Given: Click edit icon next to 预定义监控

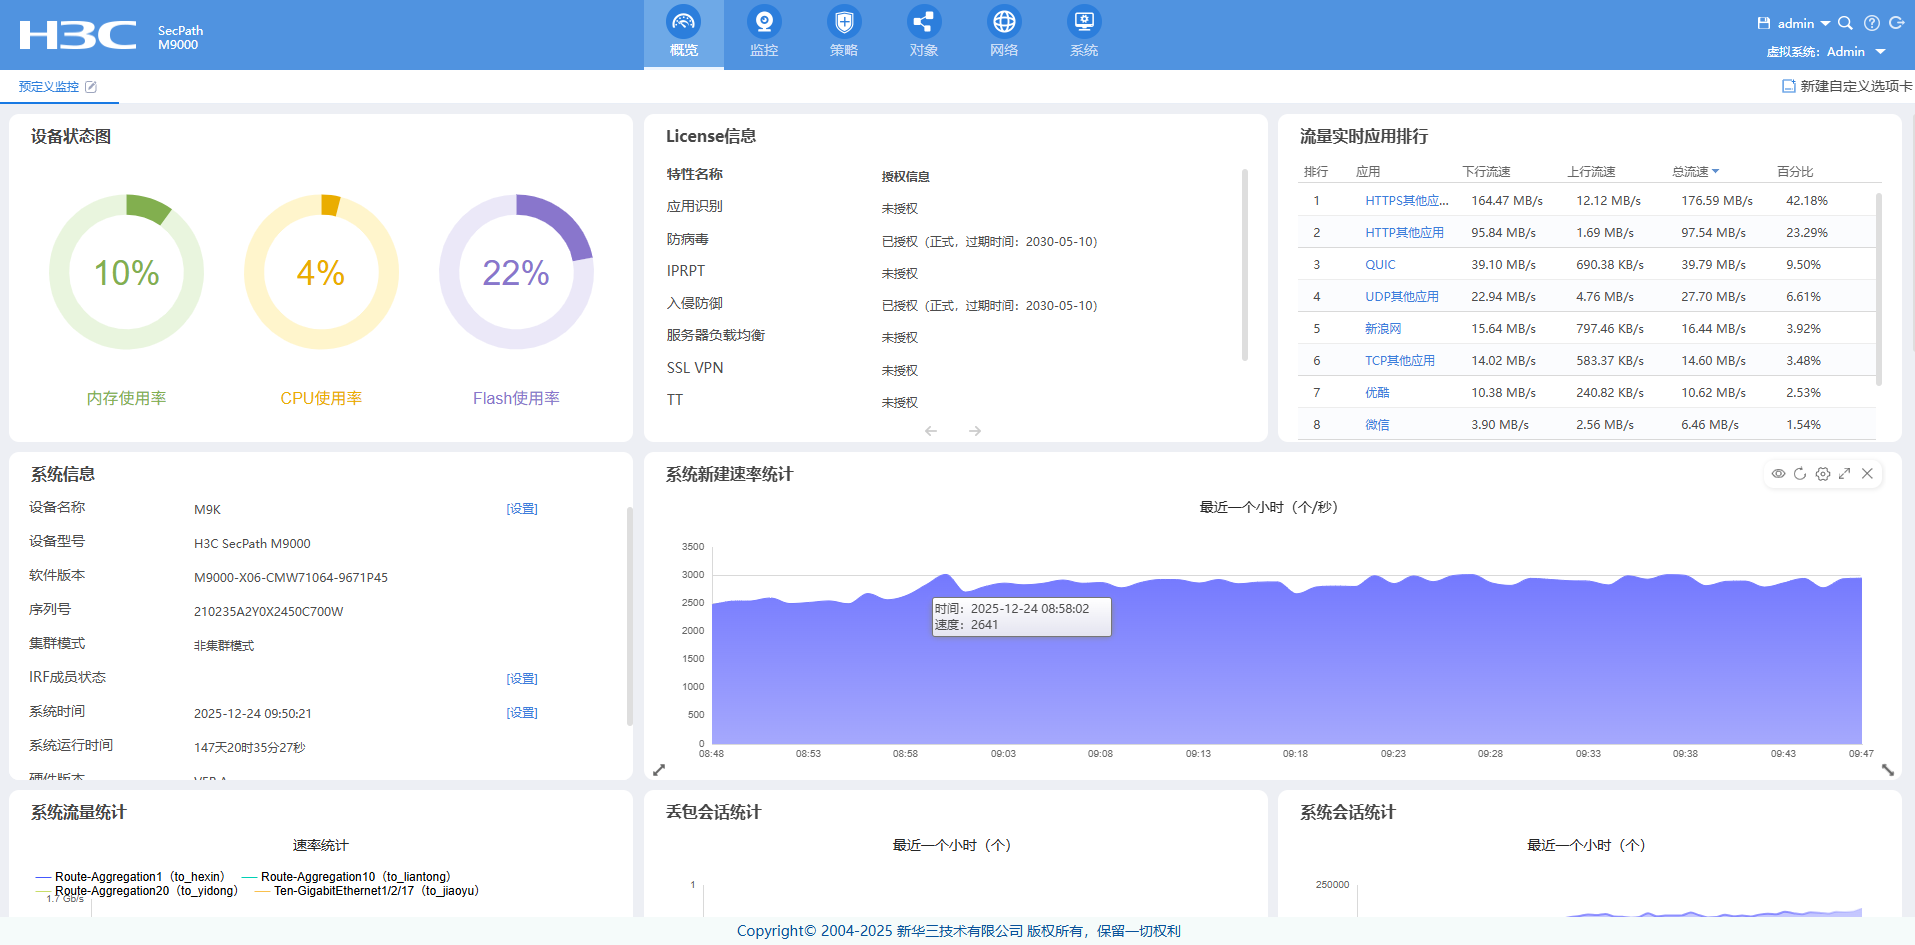Looking at the screenshot, I should coord(91,87).
